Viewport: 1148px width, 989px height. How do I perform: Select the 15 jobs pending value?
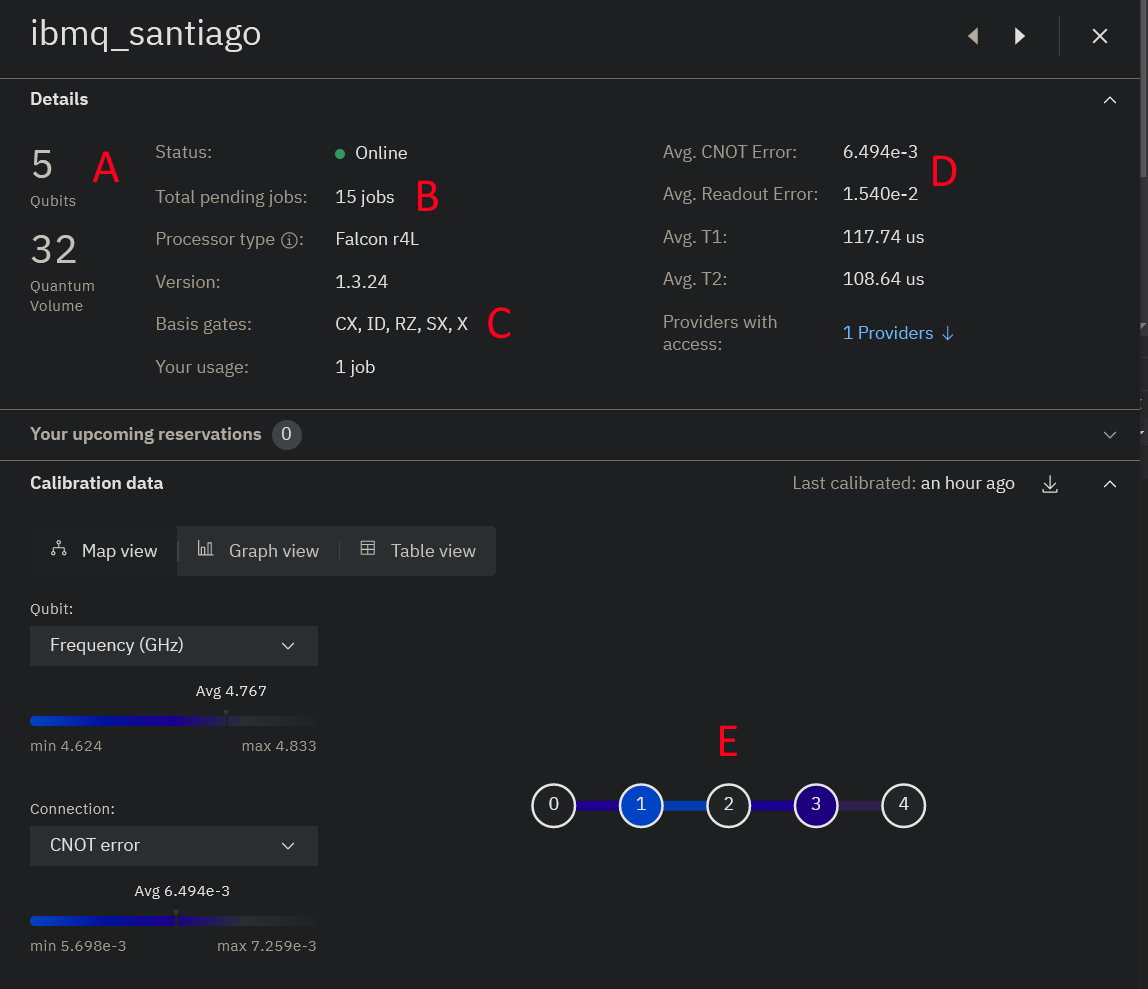pos(365,197)
